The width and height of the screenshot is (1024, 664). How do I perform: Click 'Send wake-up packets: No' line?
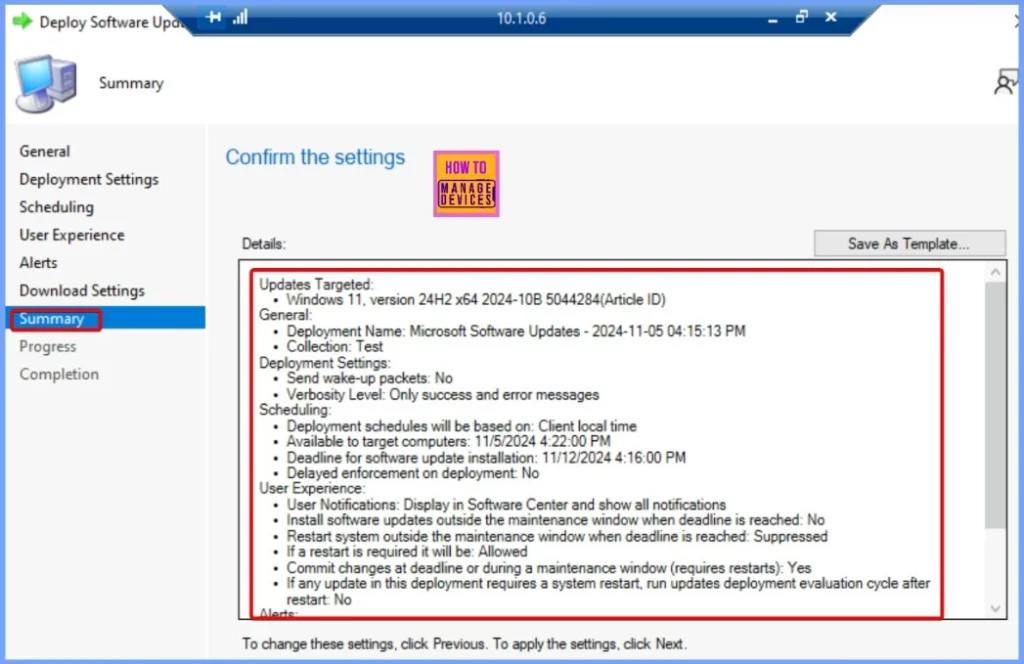pos(369,378)
